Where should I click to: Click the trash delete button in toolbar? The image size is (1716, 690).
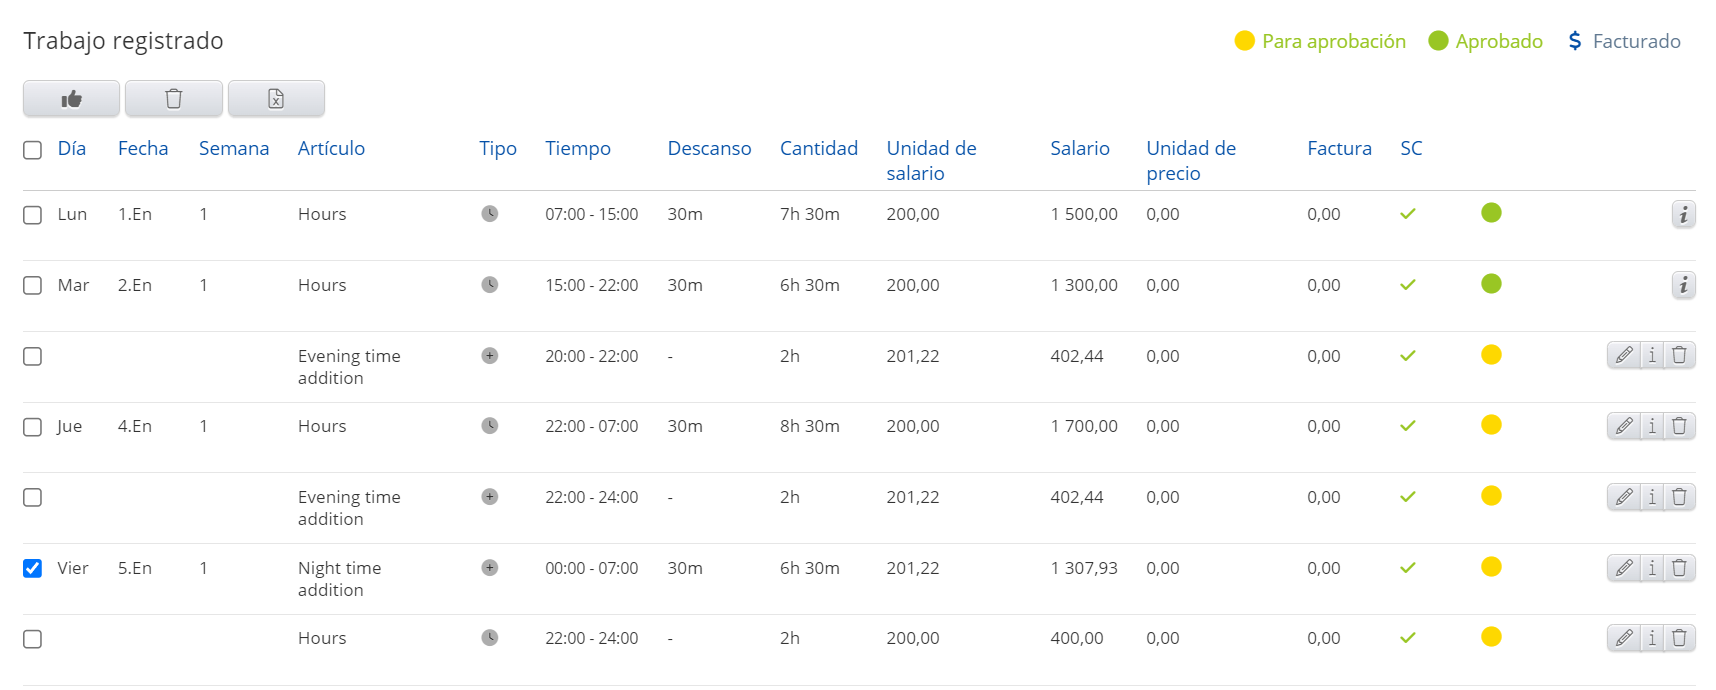173,99
